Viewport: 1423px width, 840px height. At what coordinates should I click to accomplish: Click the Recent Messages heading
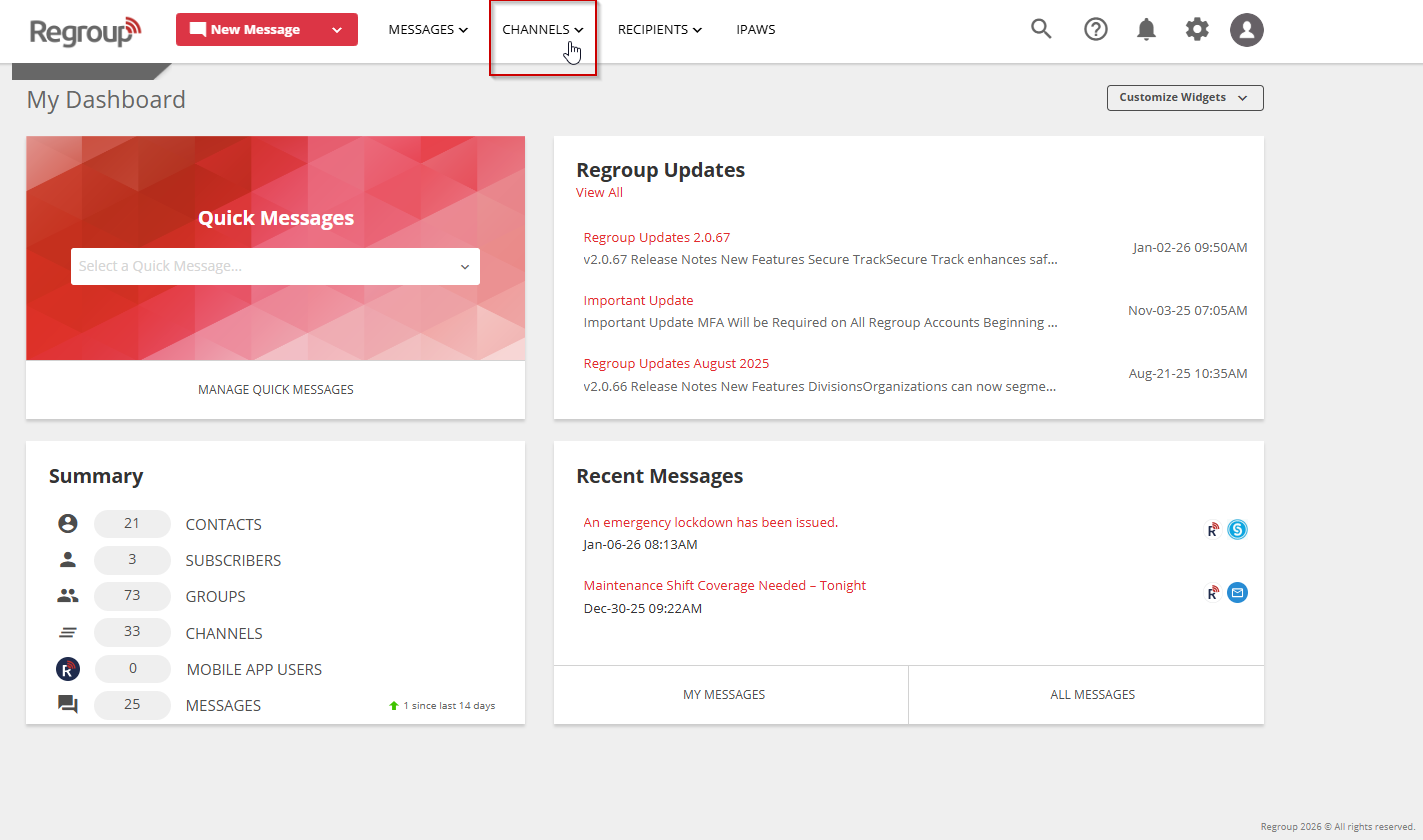tap(660, 476)
